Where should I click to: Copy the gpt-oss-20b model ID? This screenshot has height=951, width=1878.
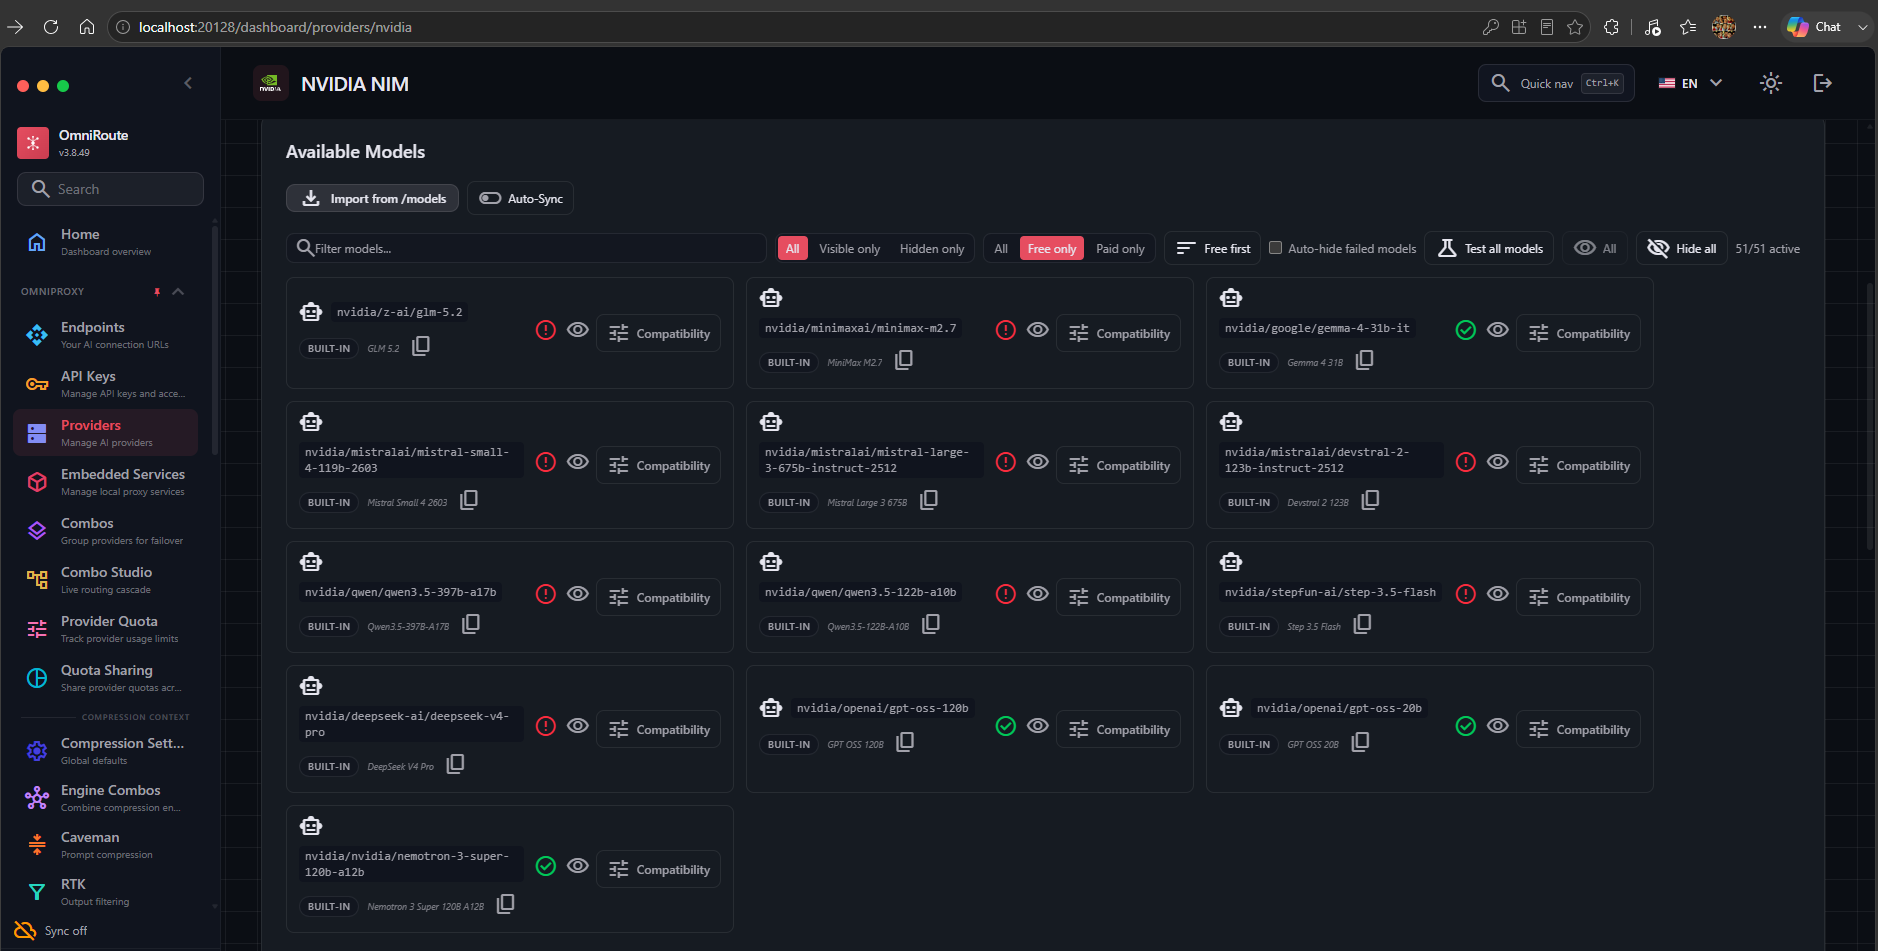[x=1360, y=742]
